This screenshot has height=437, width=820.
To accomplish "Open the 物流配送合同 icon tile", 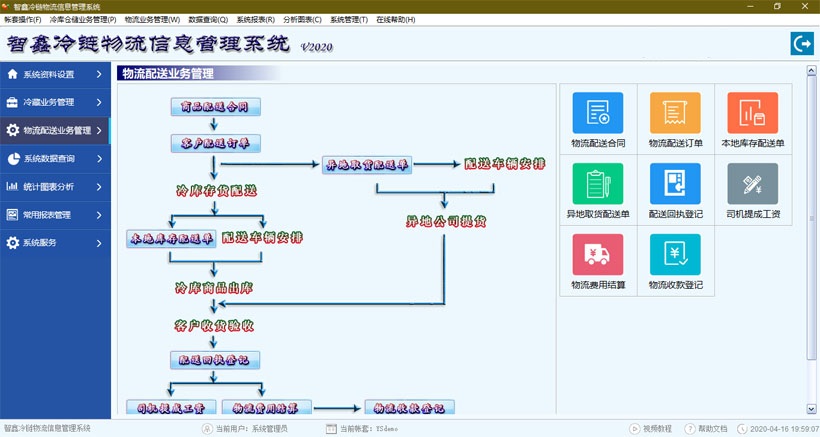I will click(x=598, y=113).
